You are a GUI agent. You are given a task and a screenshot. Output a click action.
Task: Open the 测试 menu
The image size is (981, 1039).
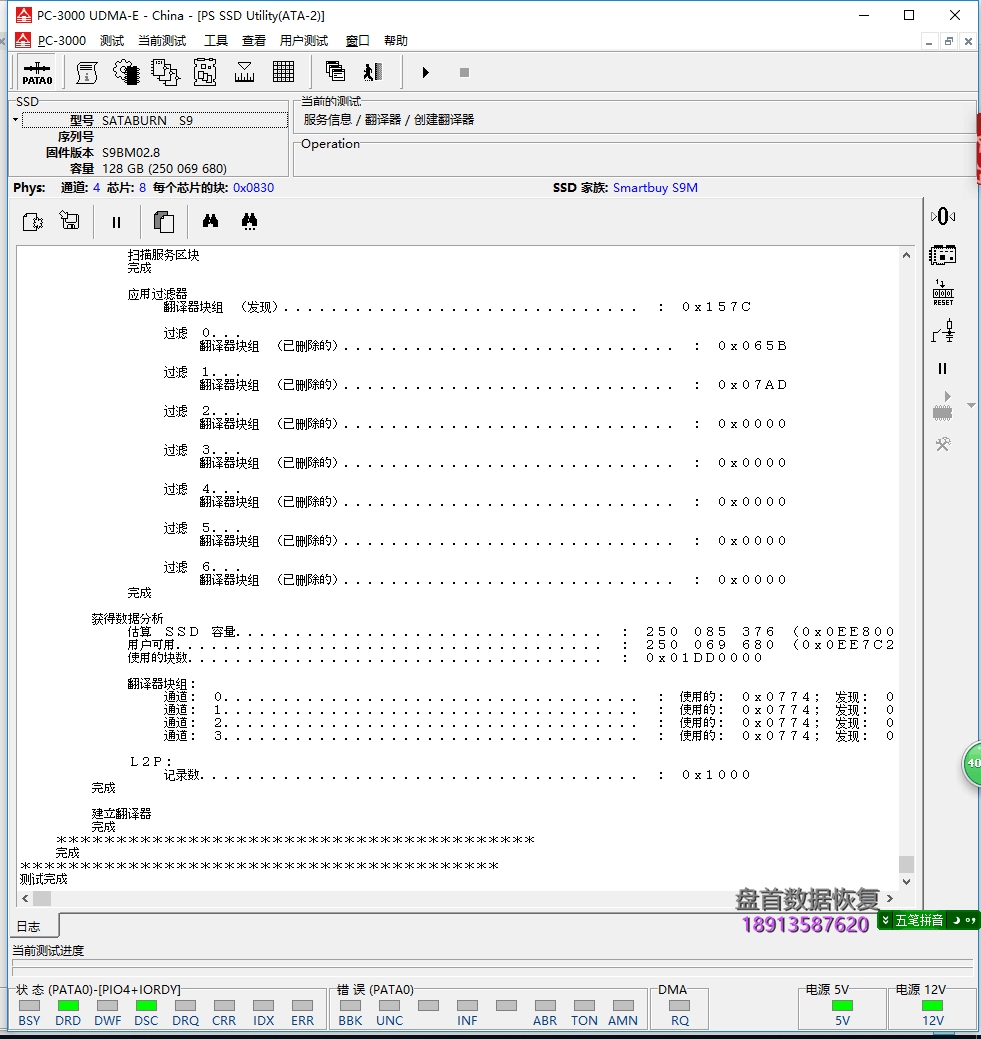coord(112,40)
